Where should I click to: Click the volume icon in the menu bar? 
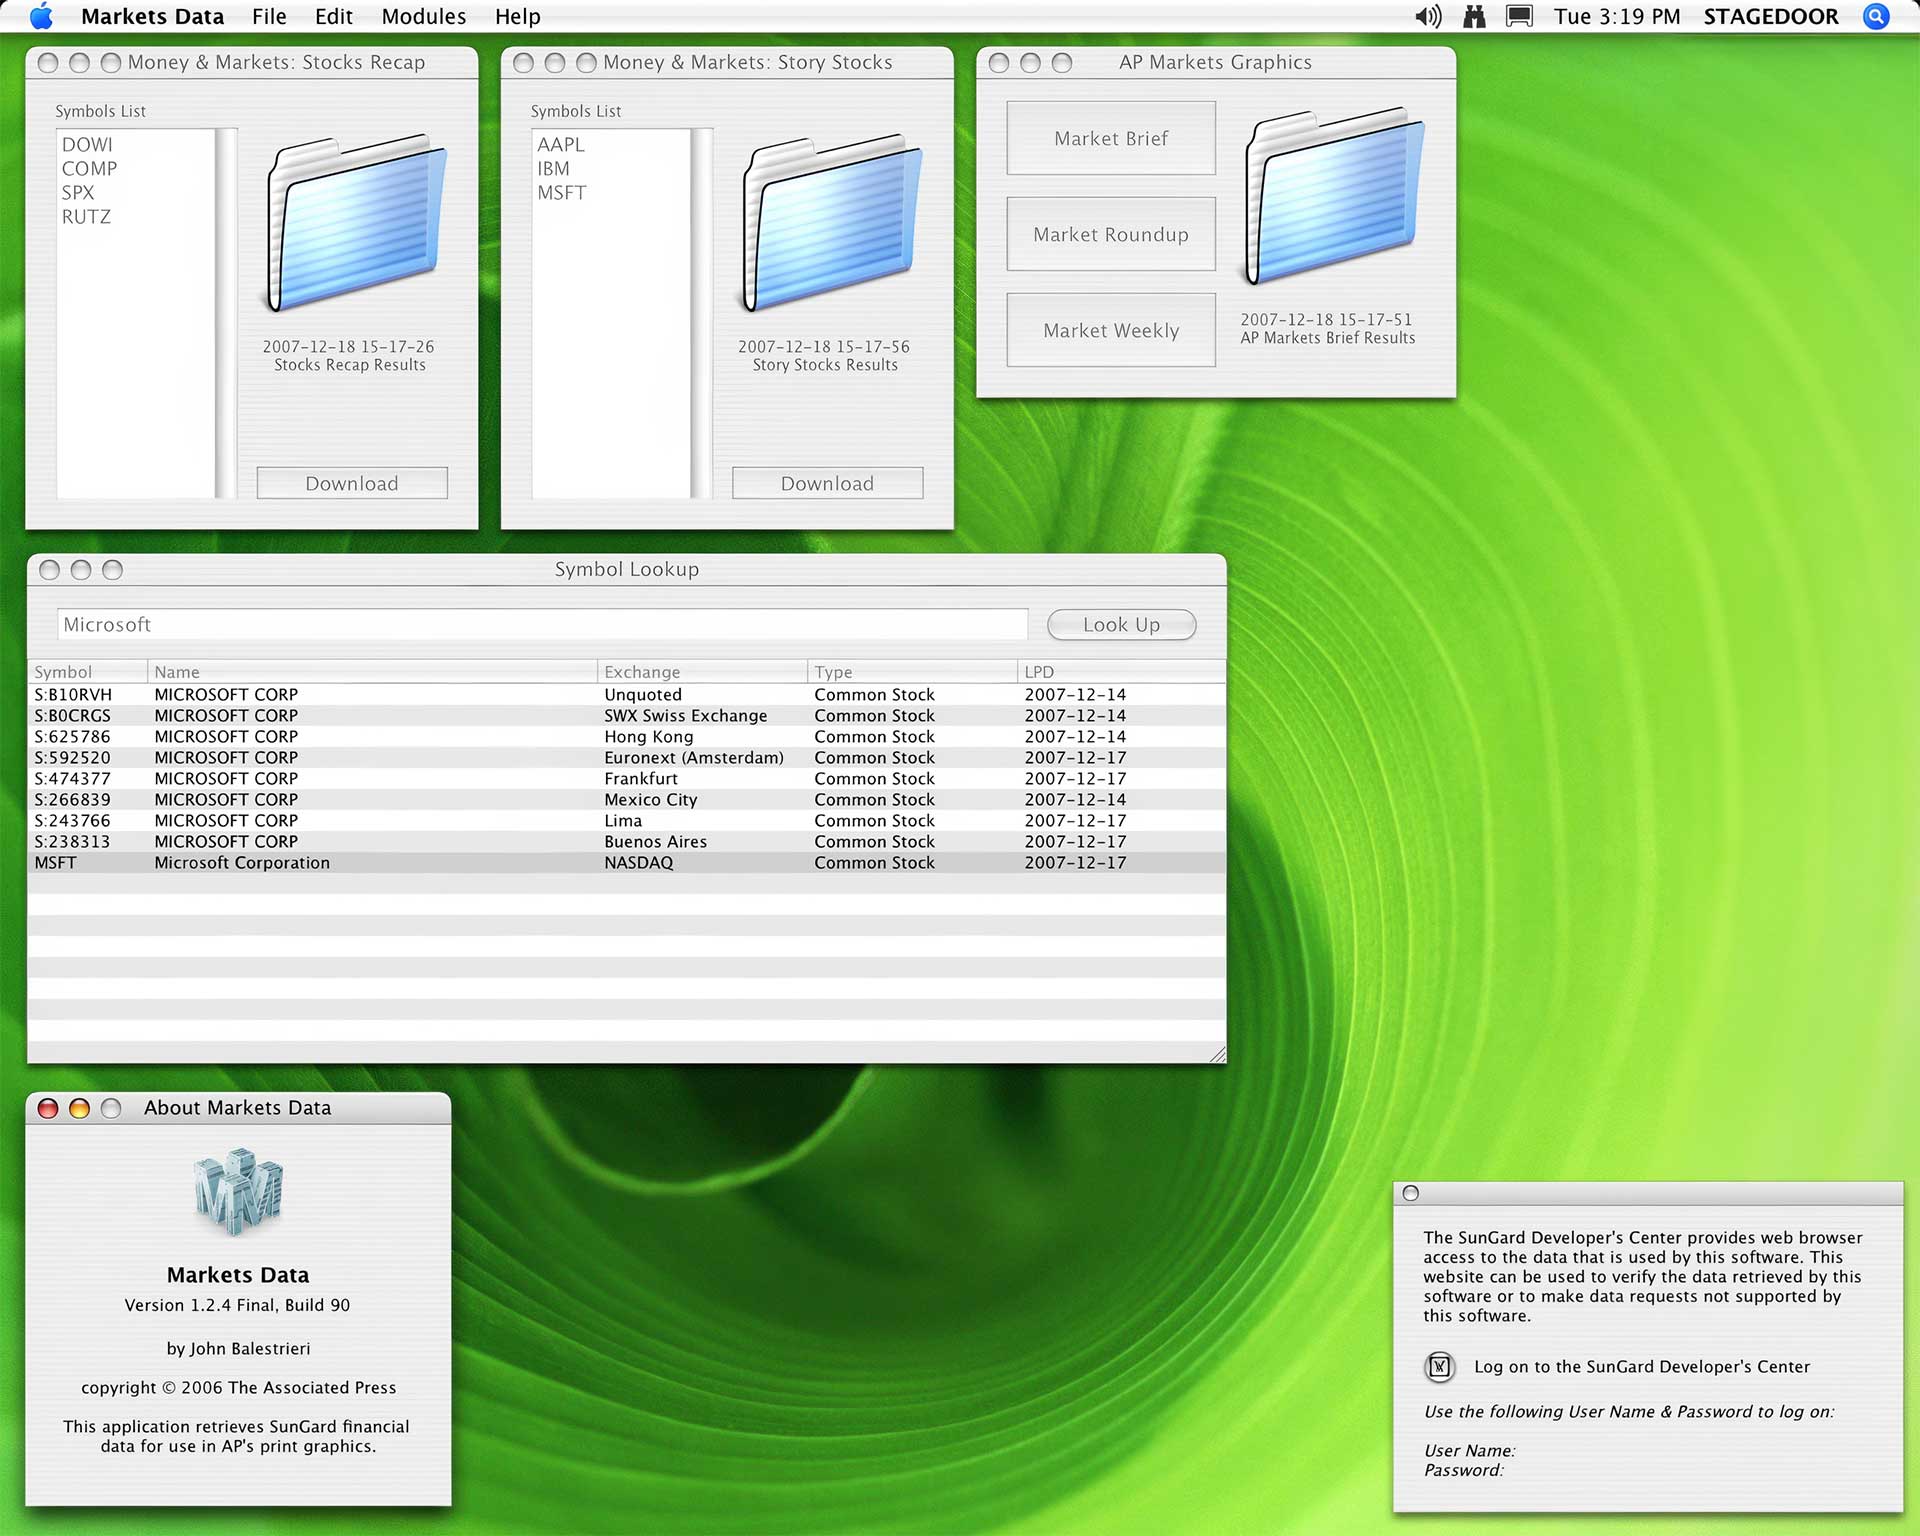click(1428, 16)
